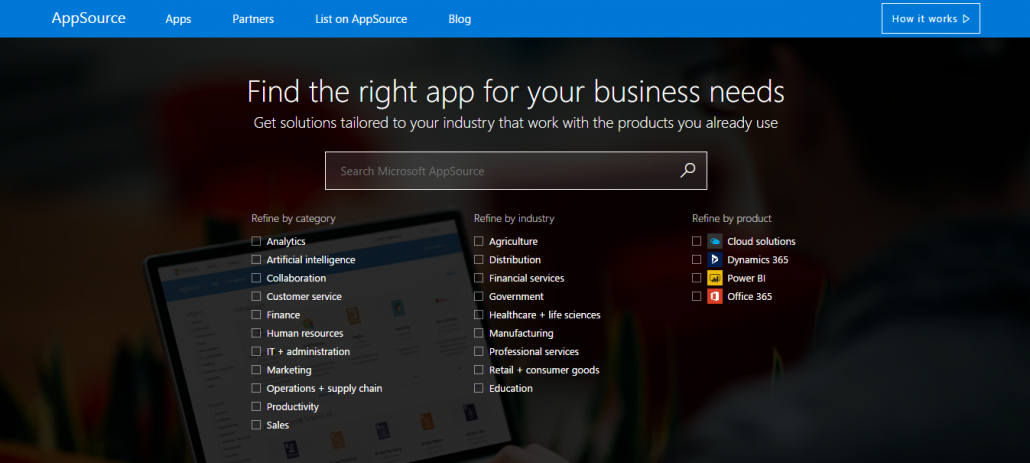This screenshot has height=463, width=1030.
Task: Enable the Power BI product checkbox
Action: click(x=696, y=278)
